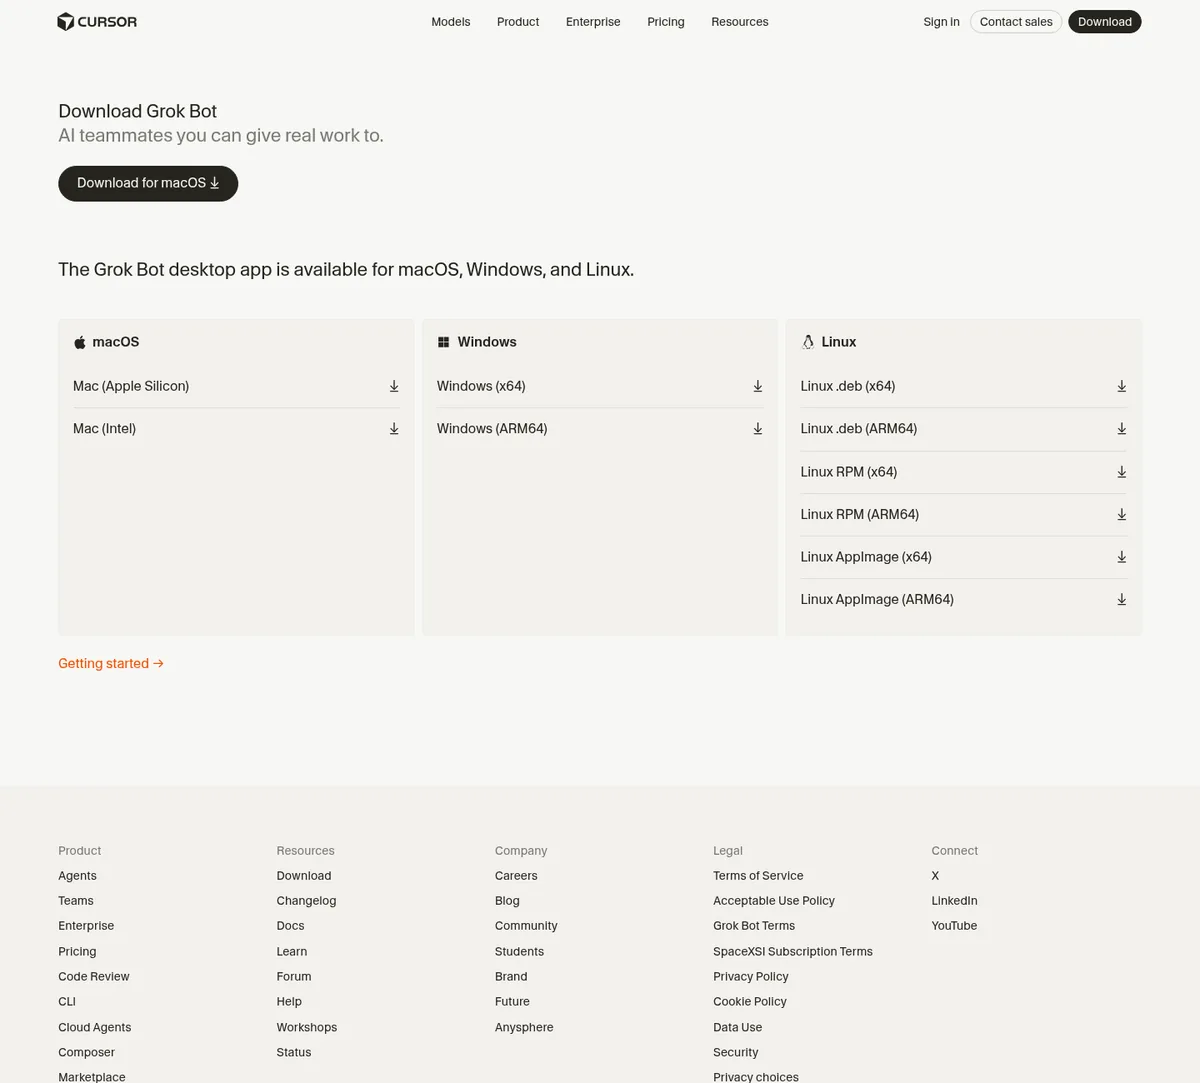Open Workshops footer link
The image size is (1200, 1083).
(x=307, y=1028)
